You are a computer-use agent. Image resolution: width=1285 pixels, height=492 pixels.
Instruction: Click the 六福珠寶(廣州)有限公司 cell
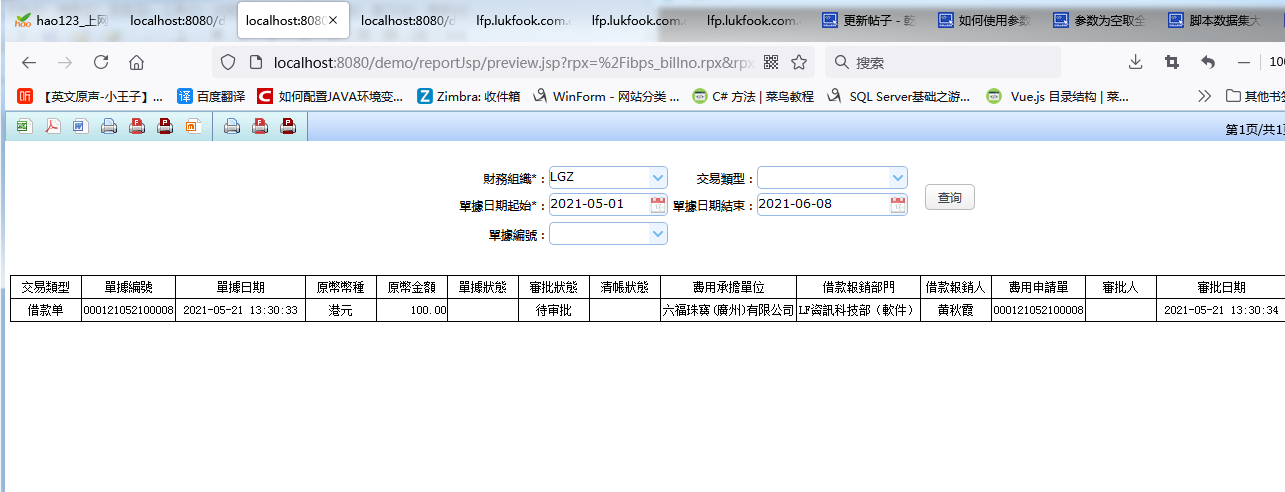pos(728,310)
